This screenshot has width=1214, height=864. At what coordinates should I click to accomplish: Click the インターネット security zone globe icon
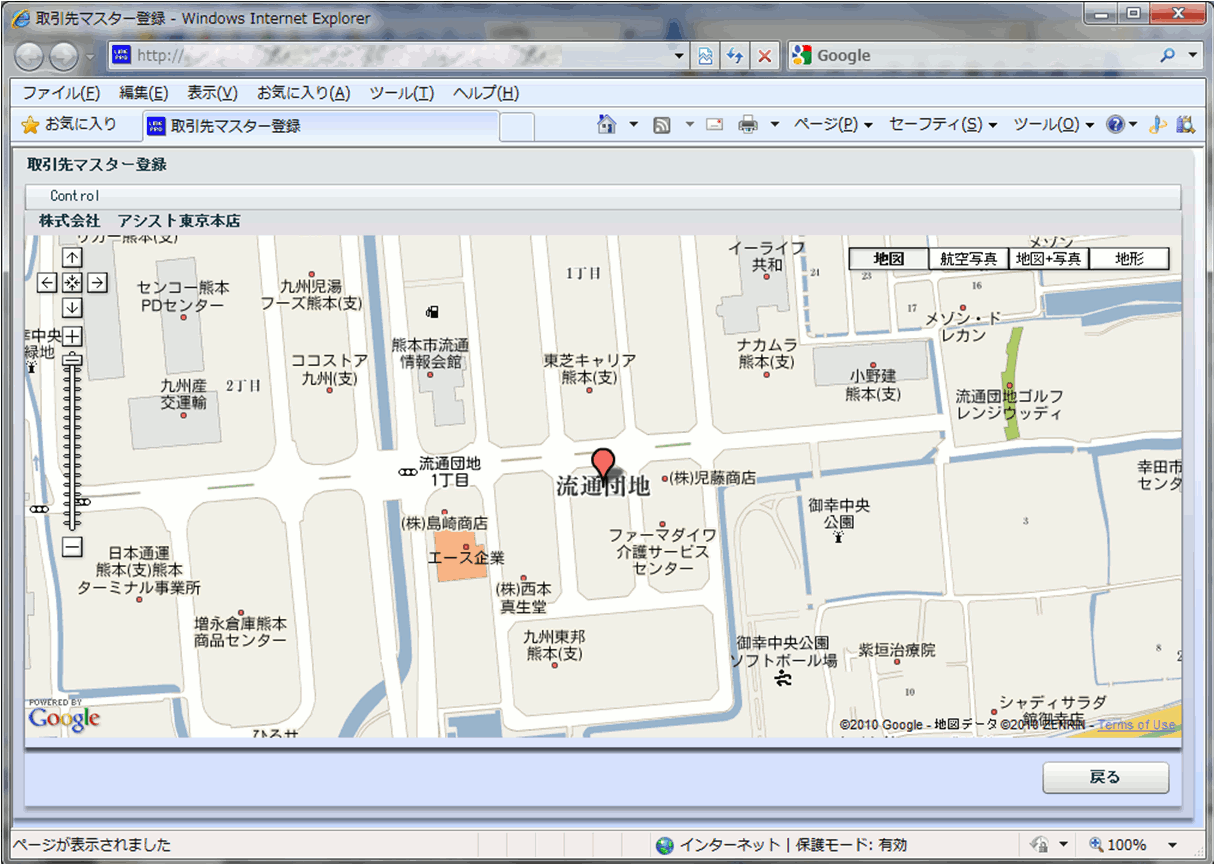pos(665,846)
